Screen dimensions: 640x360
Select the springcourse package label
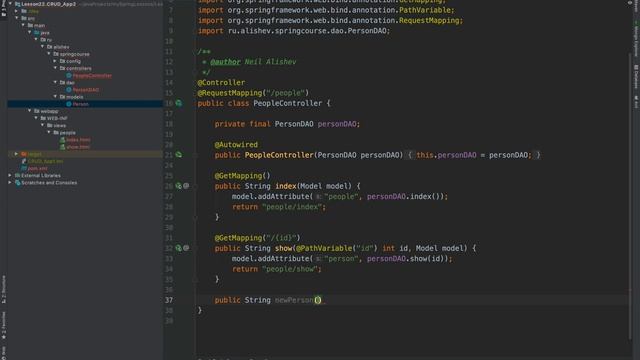click(74, 54)
